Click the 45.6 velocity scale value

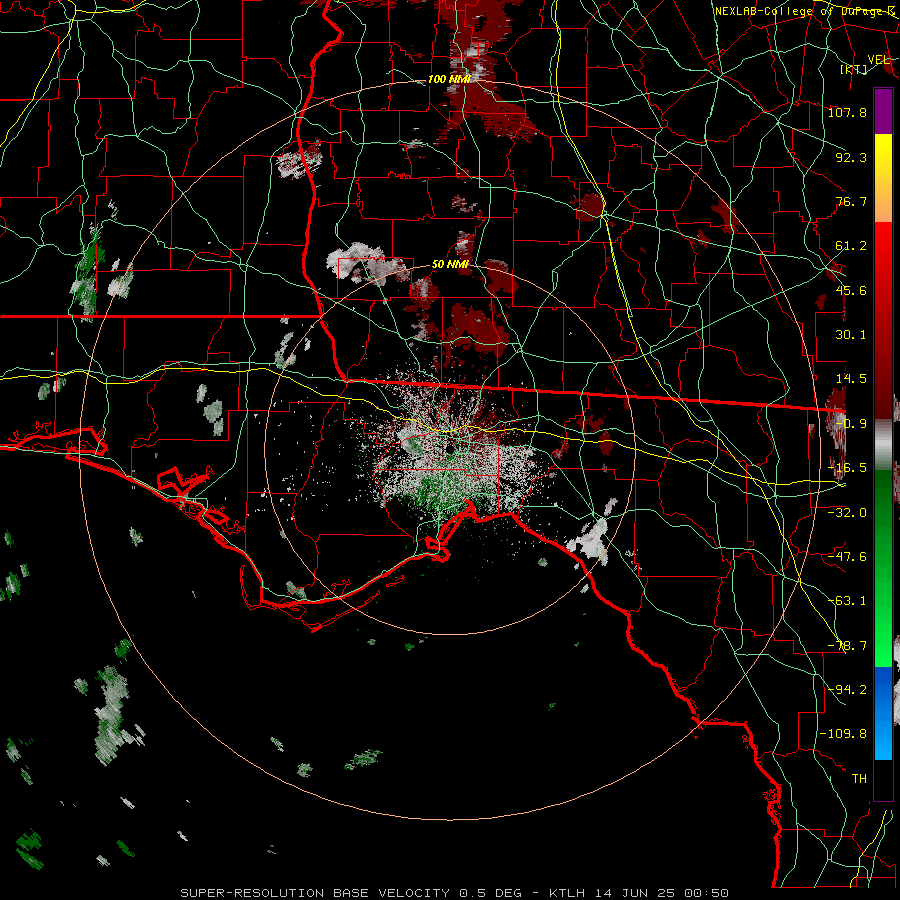coord(851,290)
